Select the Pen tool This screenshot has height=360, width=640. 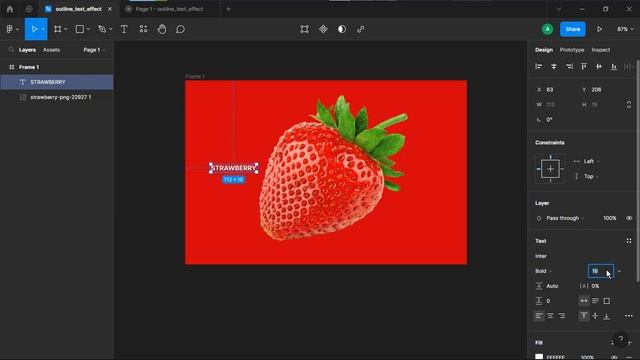102,29
